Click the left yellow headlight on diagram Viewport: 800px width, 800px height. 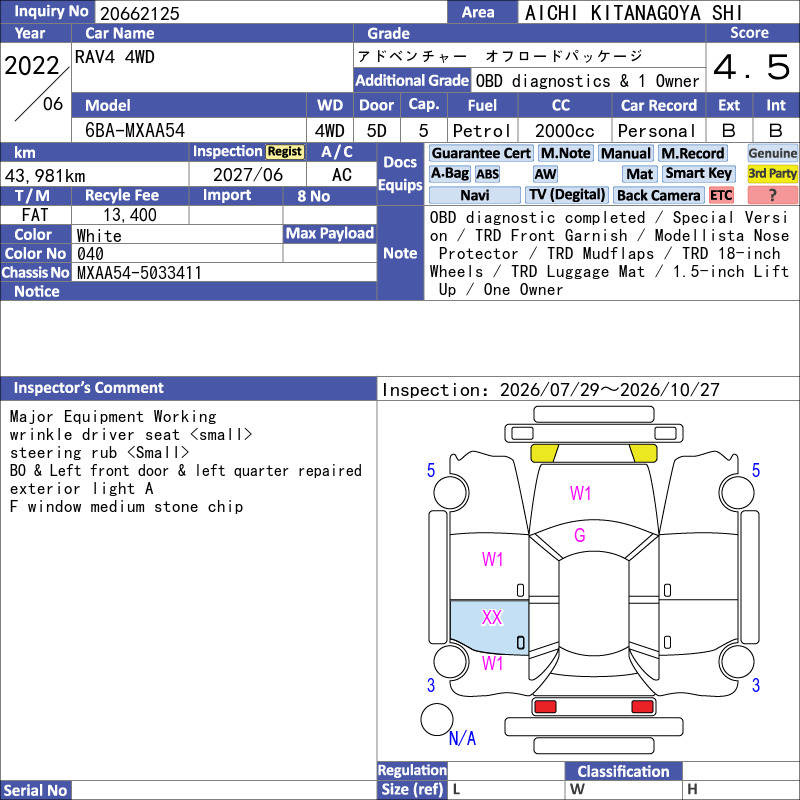pos(544,453)
